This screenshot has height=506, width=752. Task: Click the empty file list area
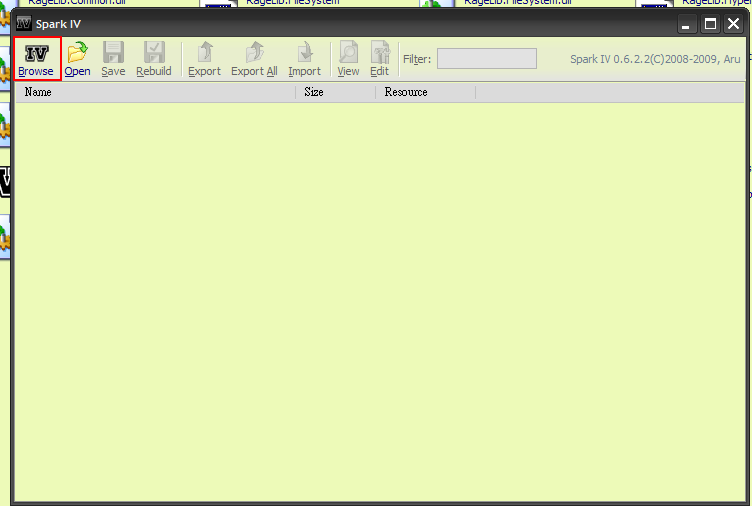click(x=380, y=300)
